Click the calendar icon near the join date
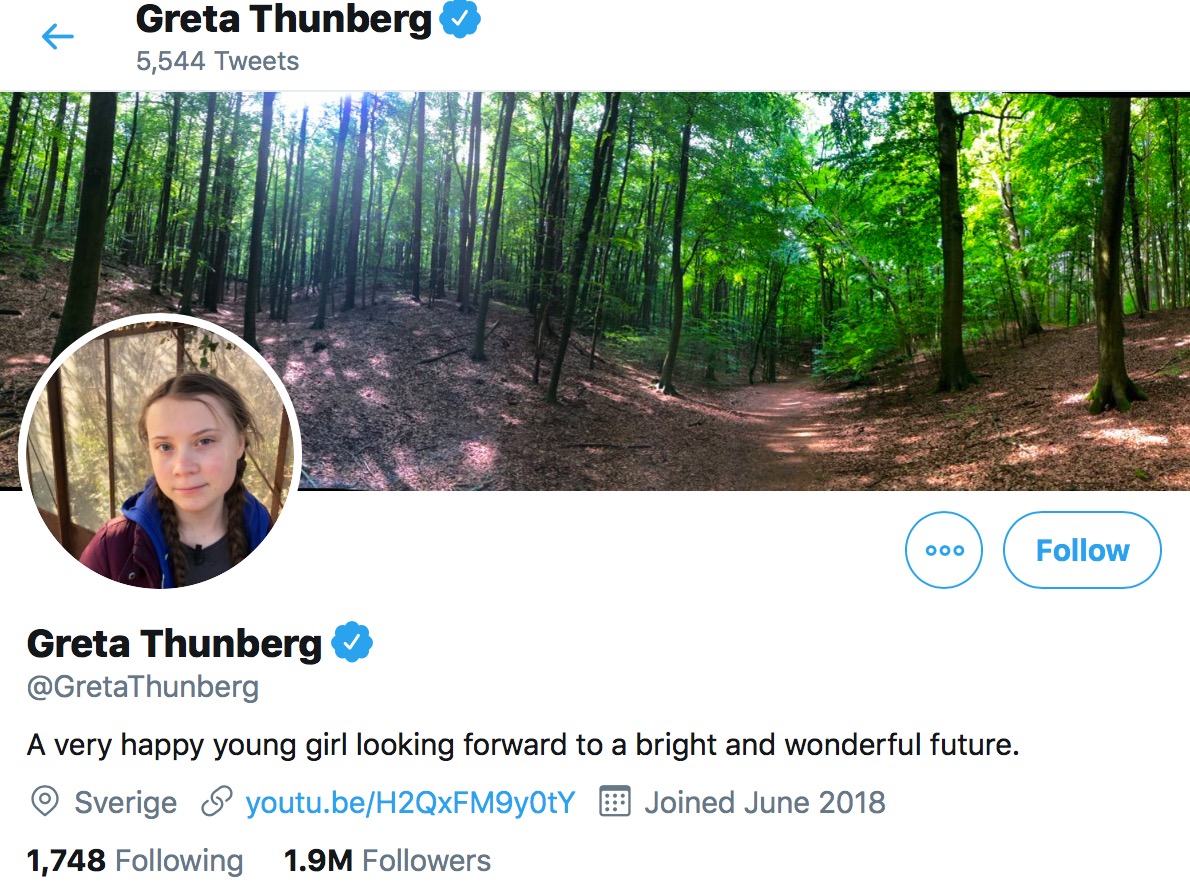This screenshot has height=894, width=1190. (x=615, y=802)
